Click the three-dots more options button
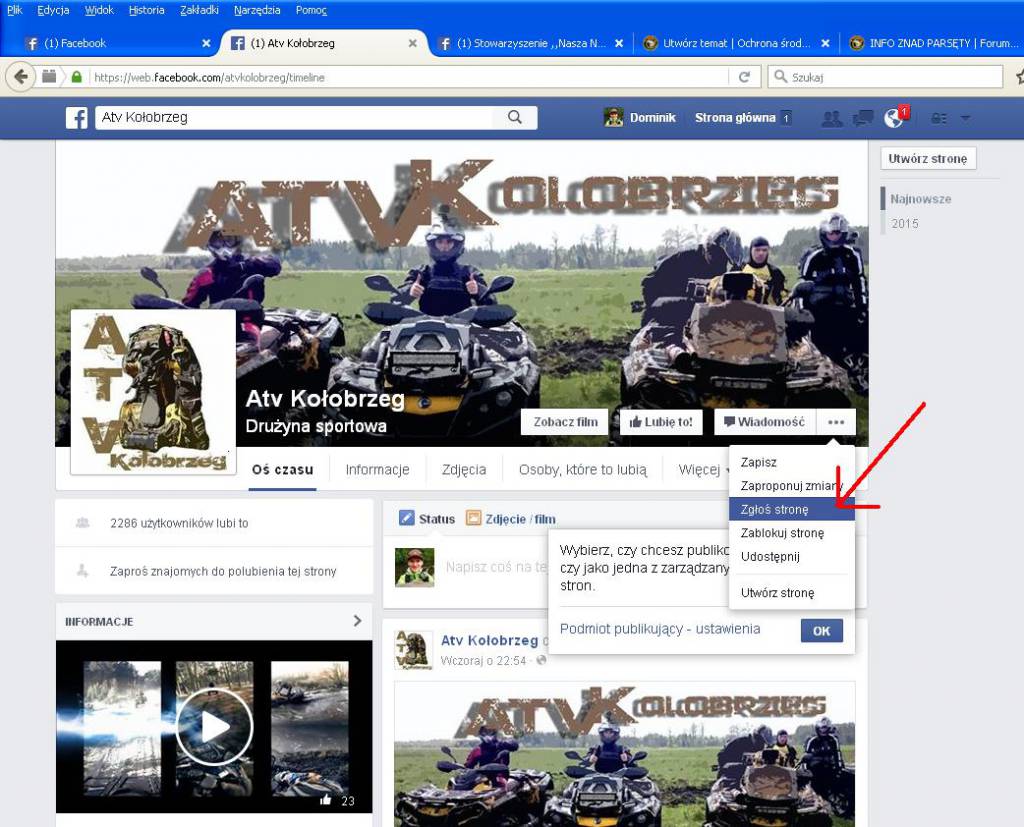The image size is (1024, 827). [836, 422]
